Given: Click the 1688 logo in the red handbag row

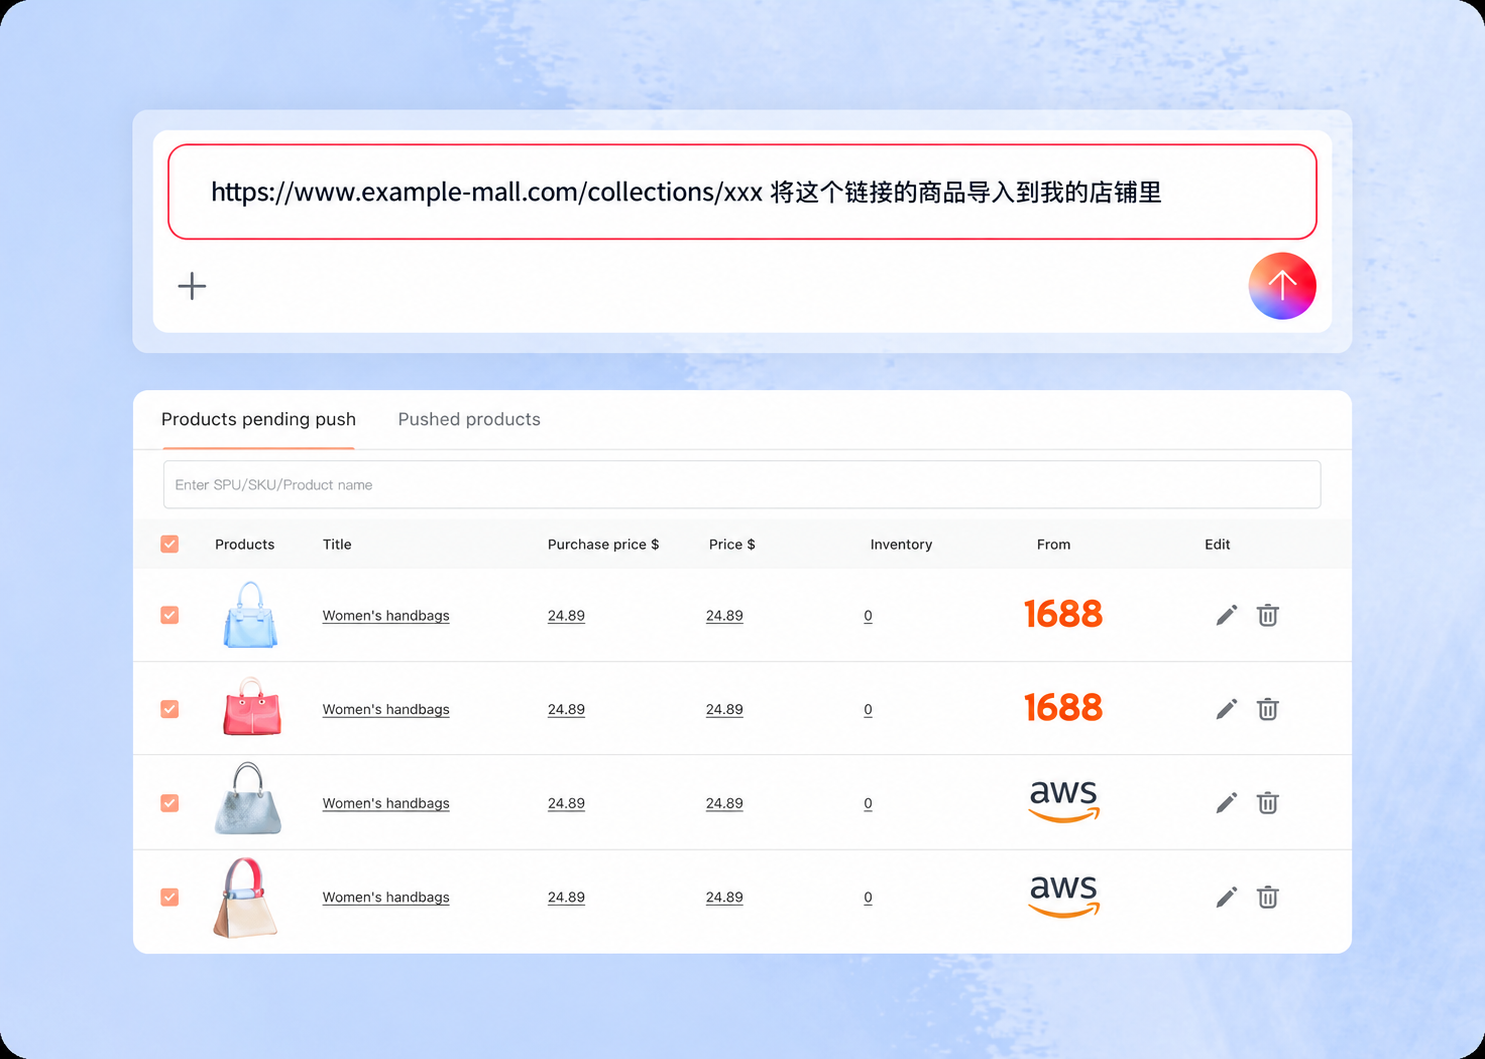Looking at the screenshot, I should (x=1063, y=708).
